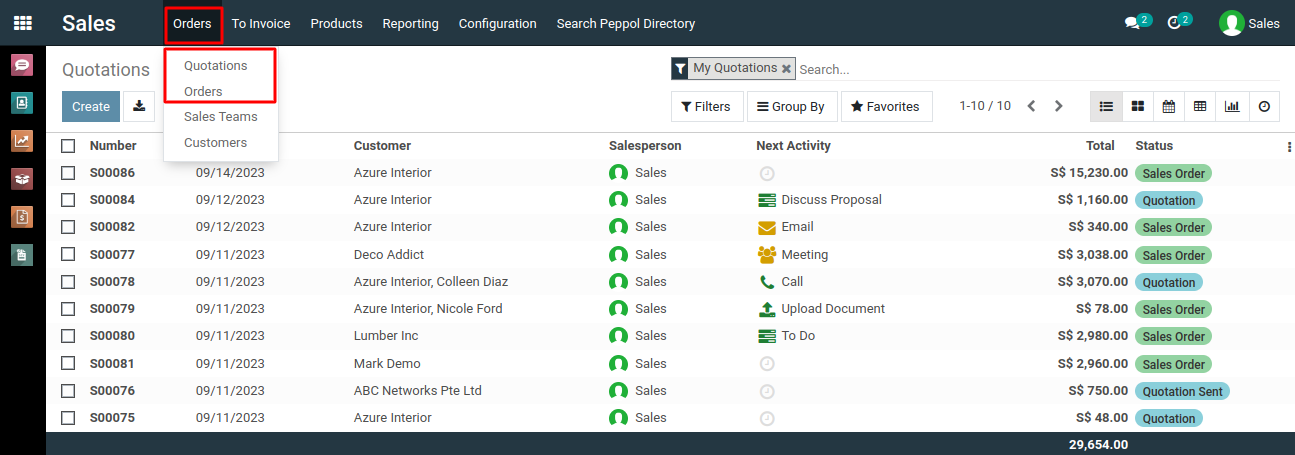Viewport: 1295px width, 455px height.
Task: Expand the Filters dropdown
Action: (x=705, y=107)
